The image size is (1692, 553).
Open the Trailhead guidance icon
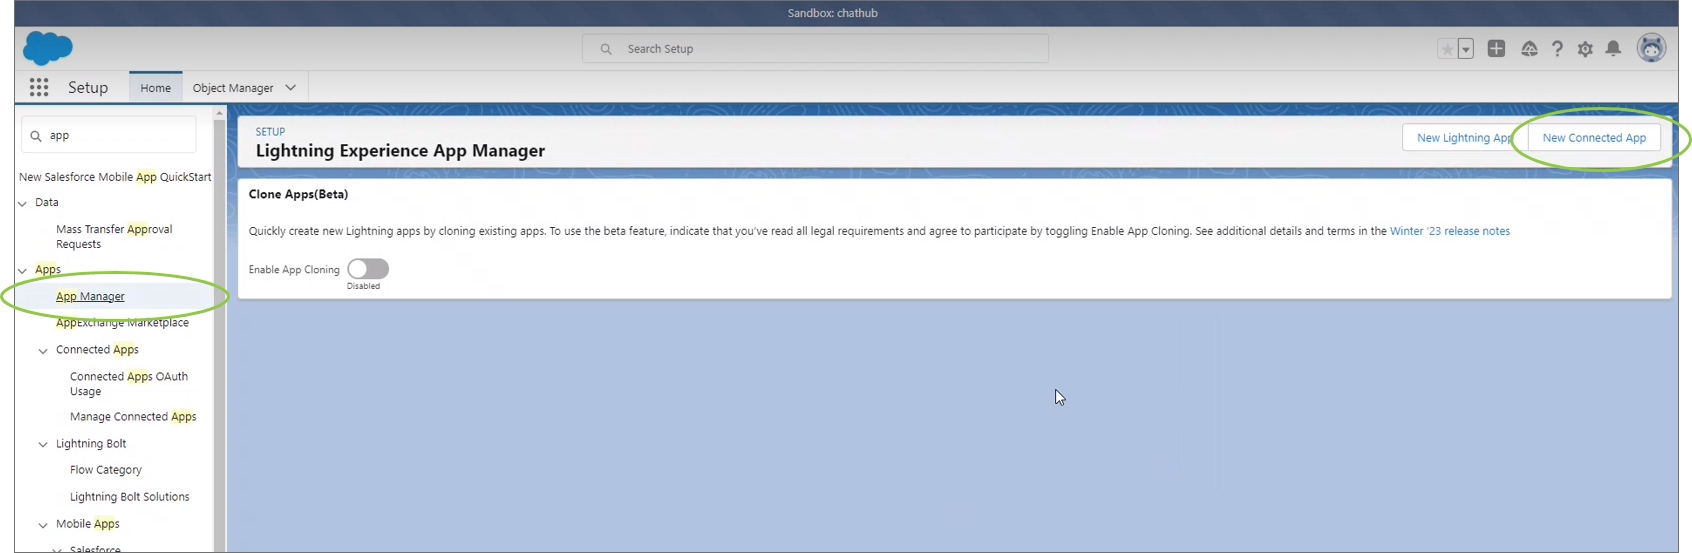click(x=1529, y=49)
